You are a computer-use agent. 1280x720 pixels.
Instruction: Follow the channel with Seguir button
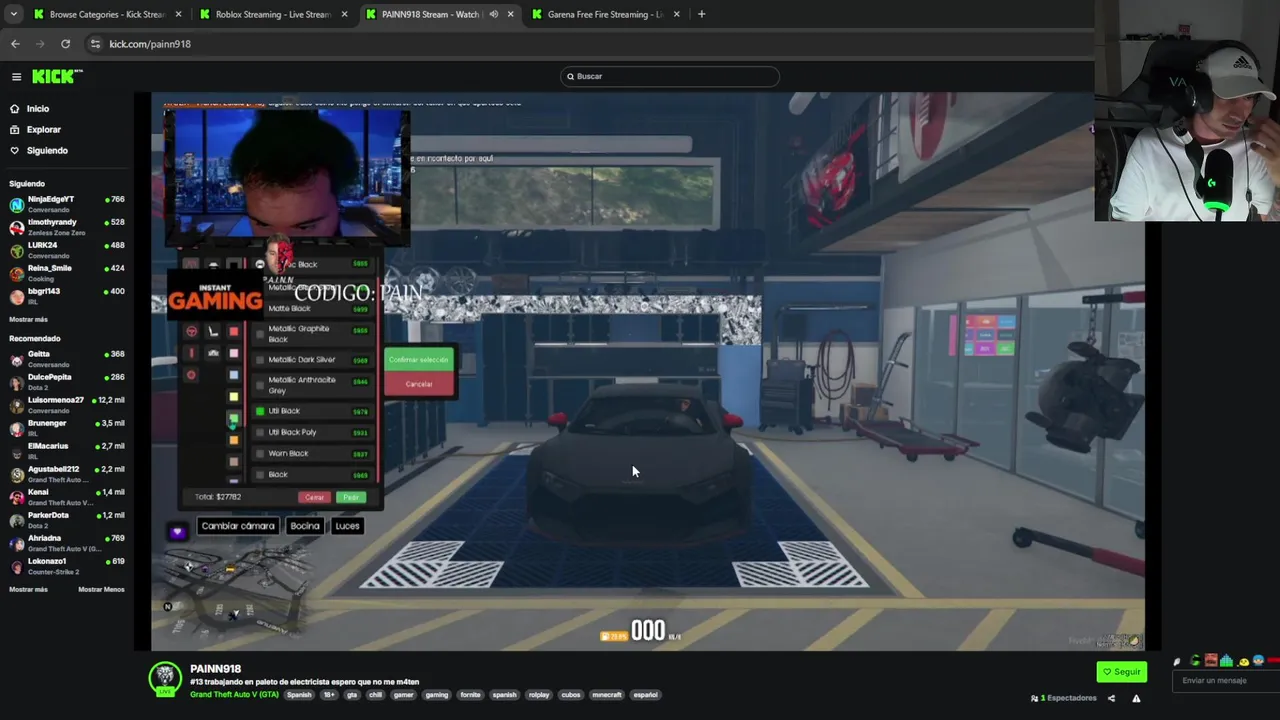1121,672
